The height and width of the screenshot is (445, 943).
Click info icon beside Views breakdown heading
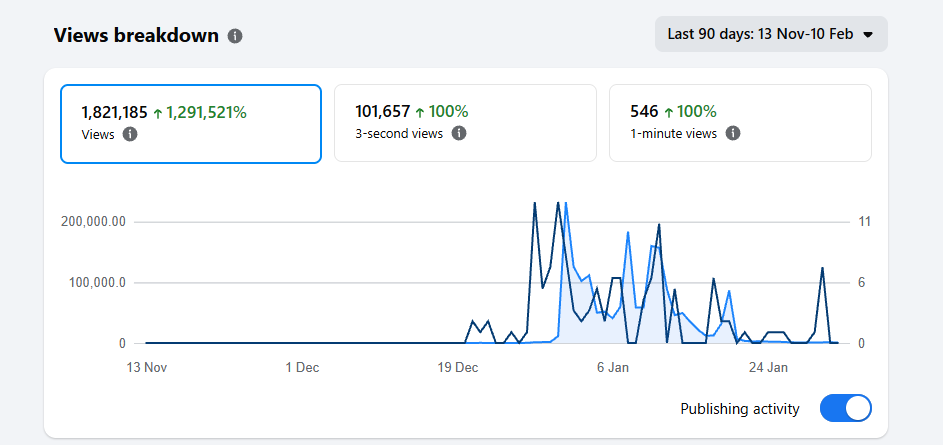[235, 36]
